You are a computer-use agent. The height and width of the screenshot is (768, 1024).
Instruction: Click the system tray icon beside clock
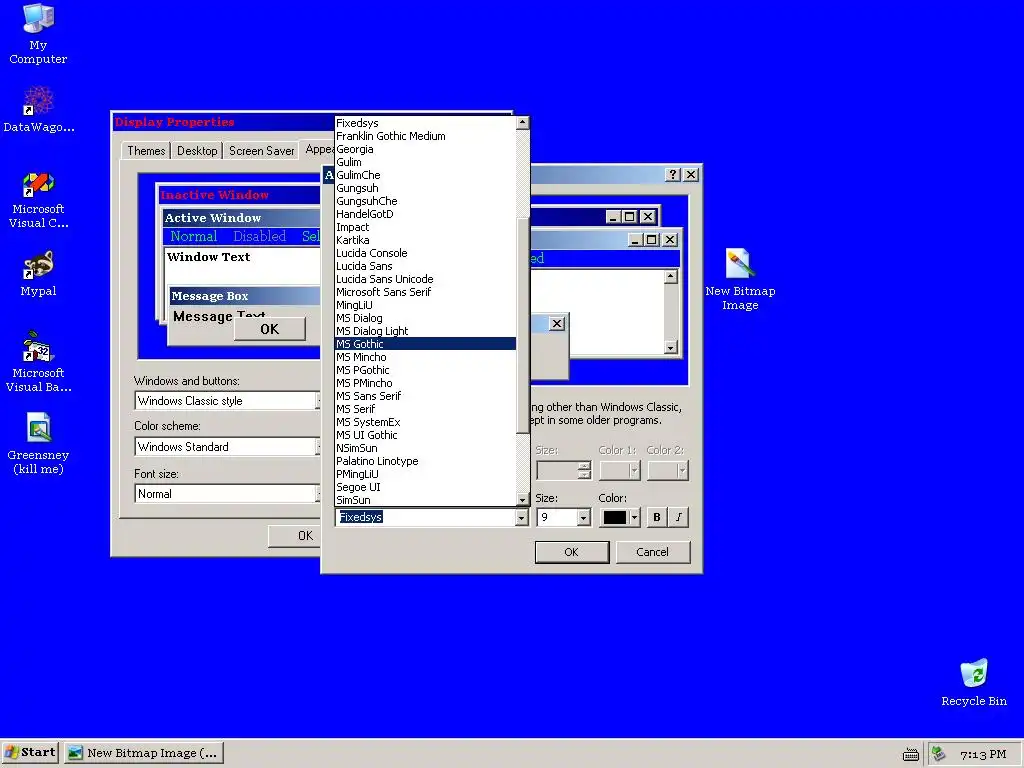[938, 754]
